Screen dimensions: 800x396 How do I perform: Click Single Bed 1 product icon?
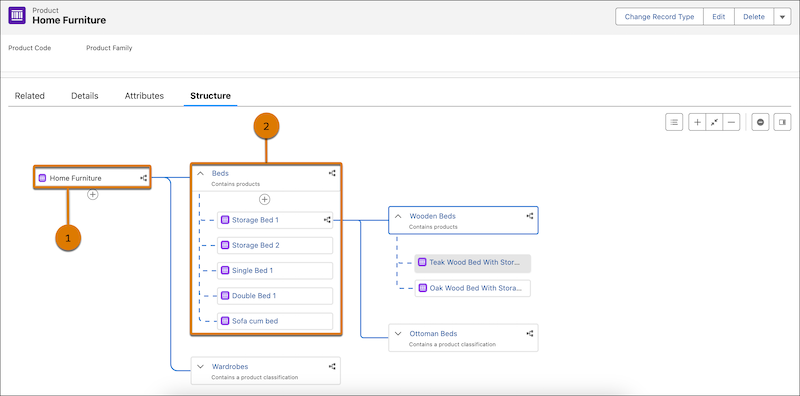225,270
